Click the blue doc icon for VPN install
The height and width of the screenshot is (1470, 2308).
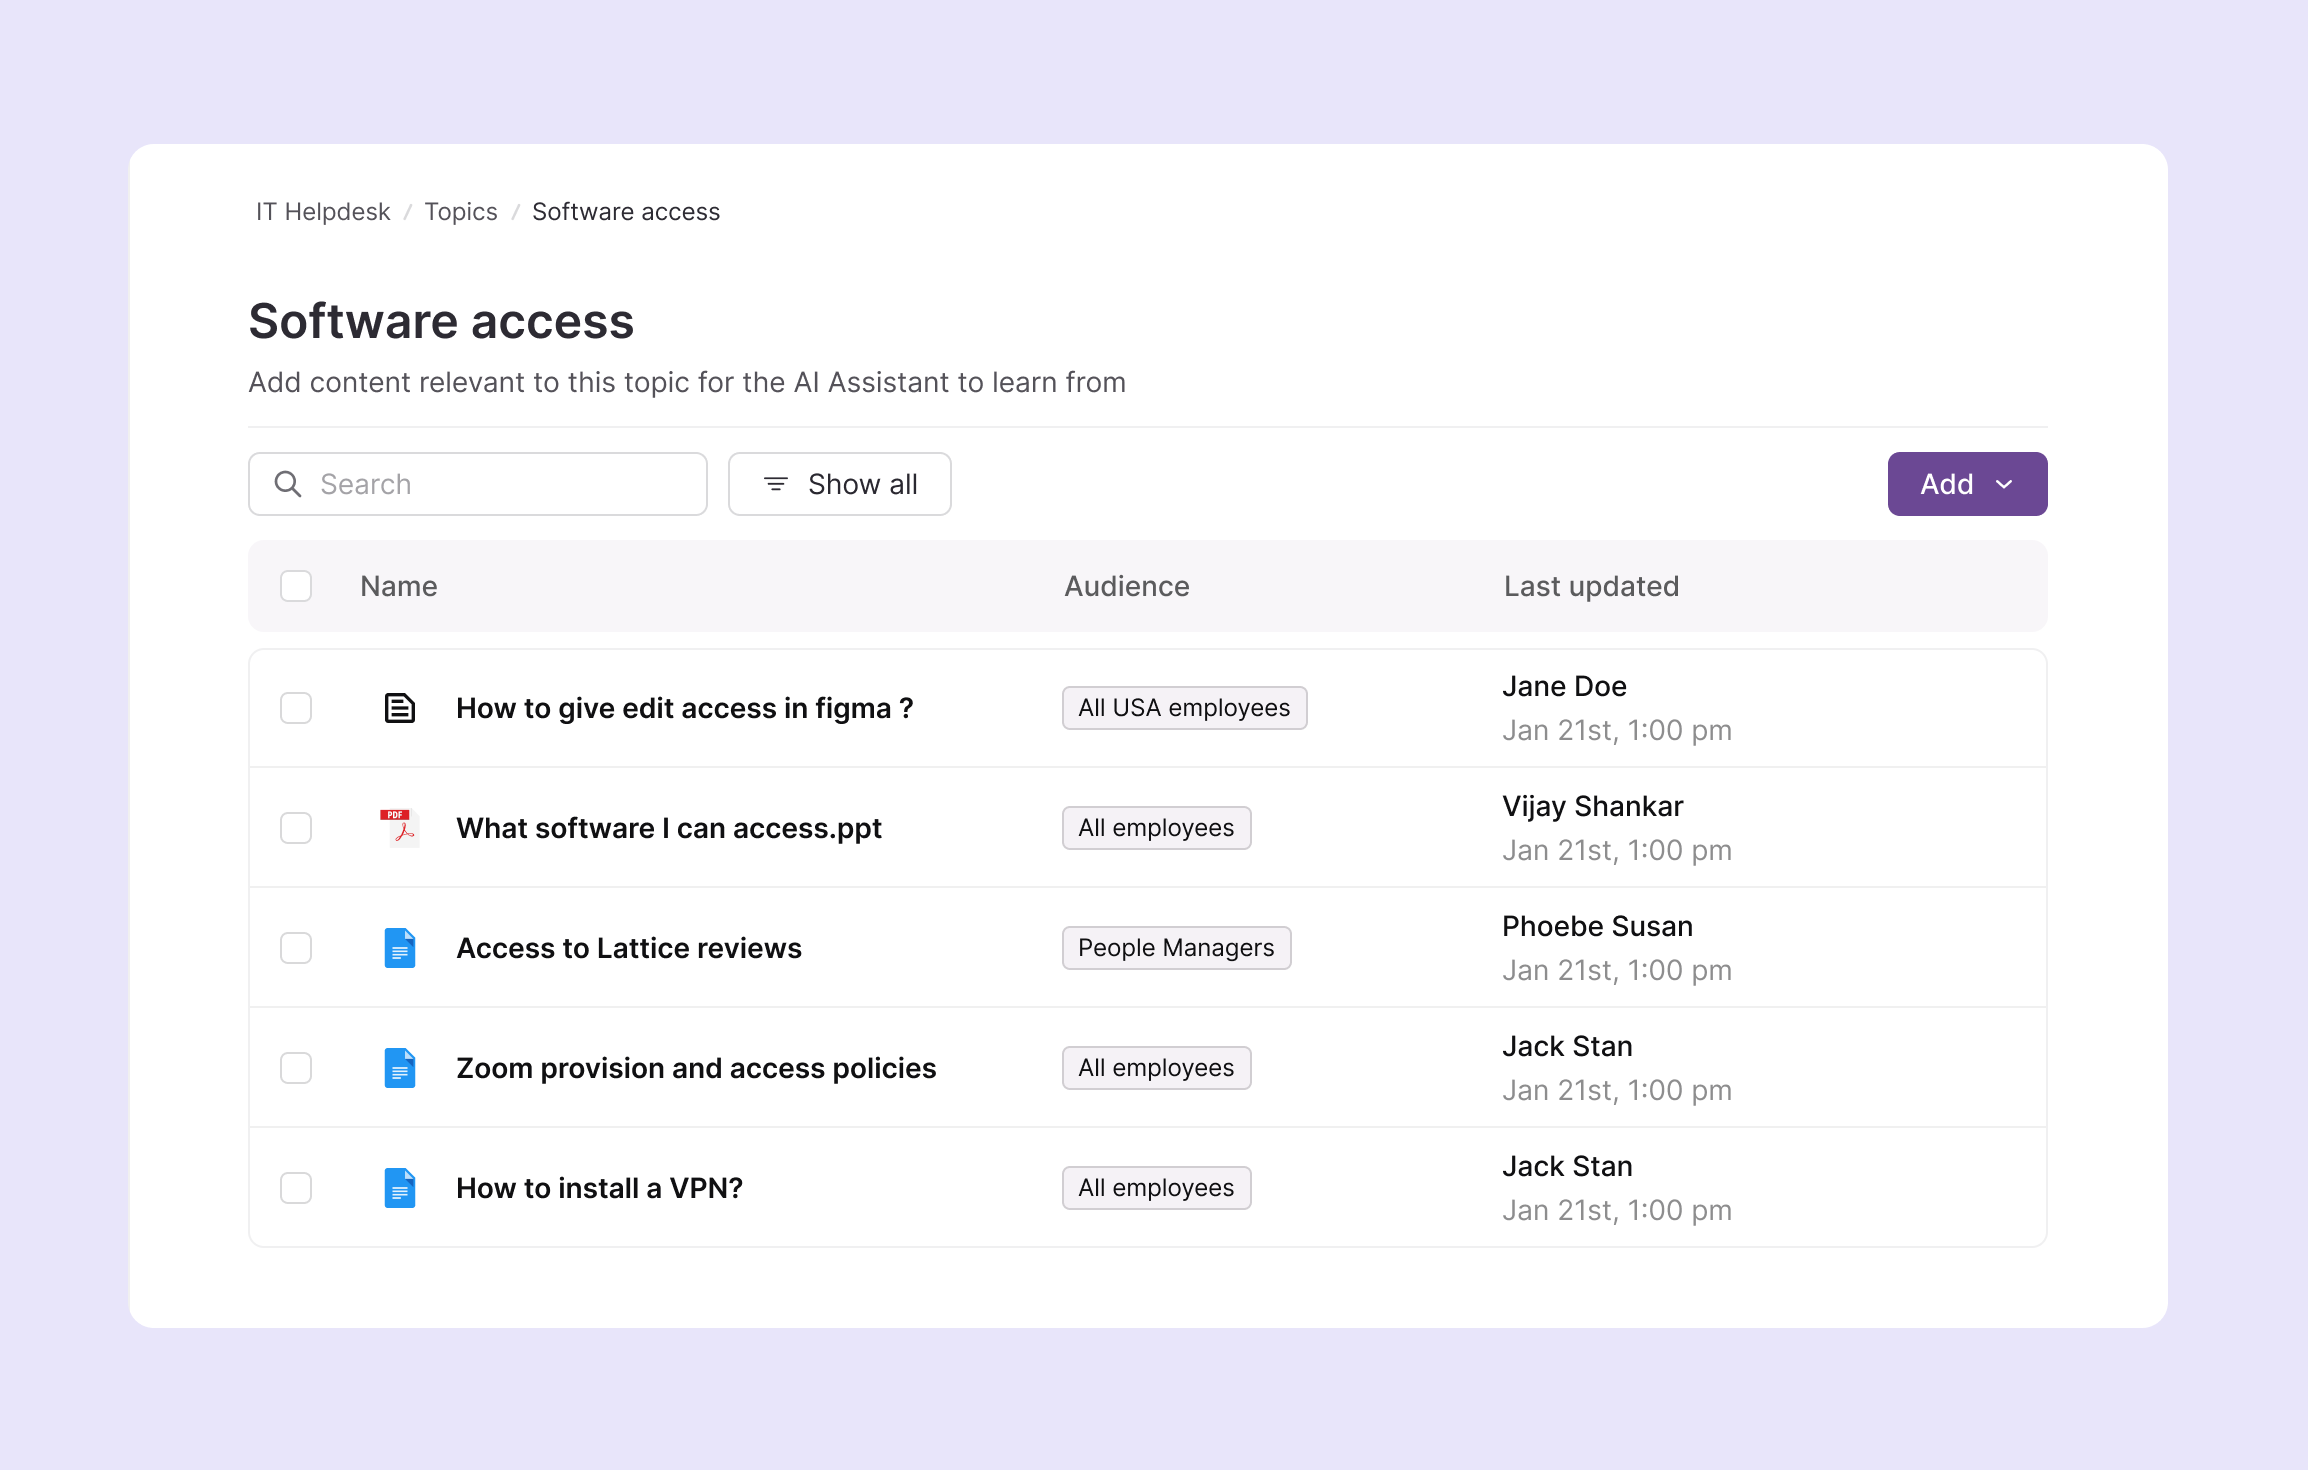pyautogui.click(x=400, y=1188)
